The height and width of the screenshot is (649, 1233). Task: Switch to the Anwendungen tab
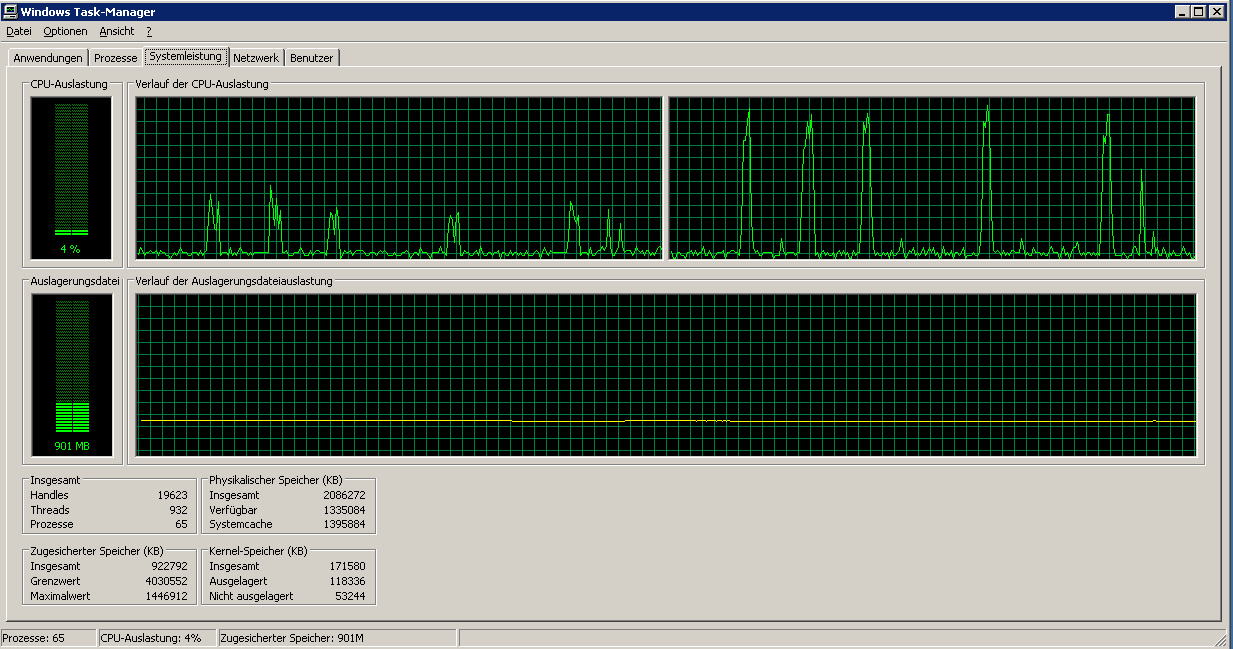tap(48, 58)
